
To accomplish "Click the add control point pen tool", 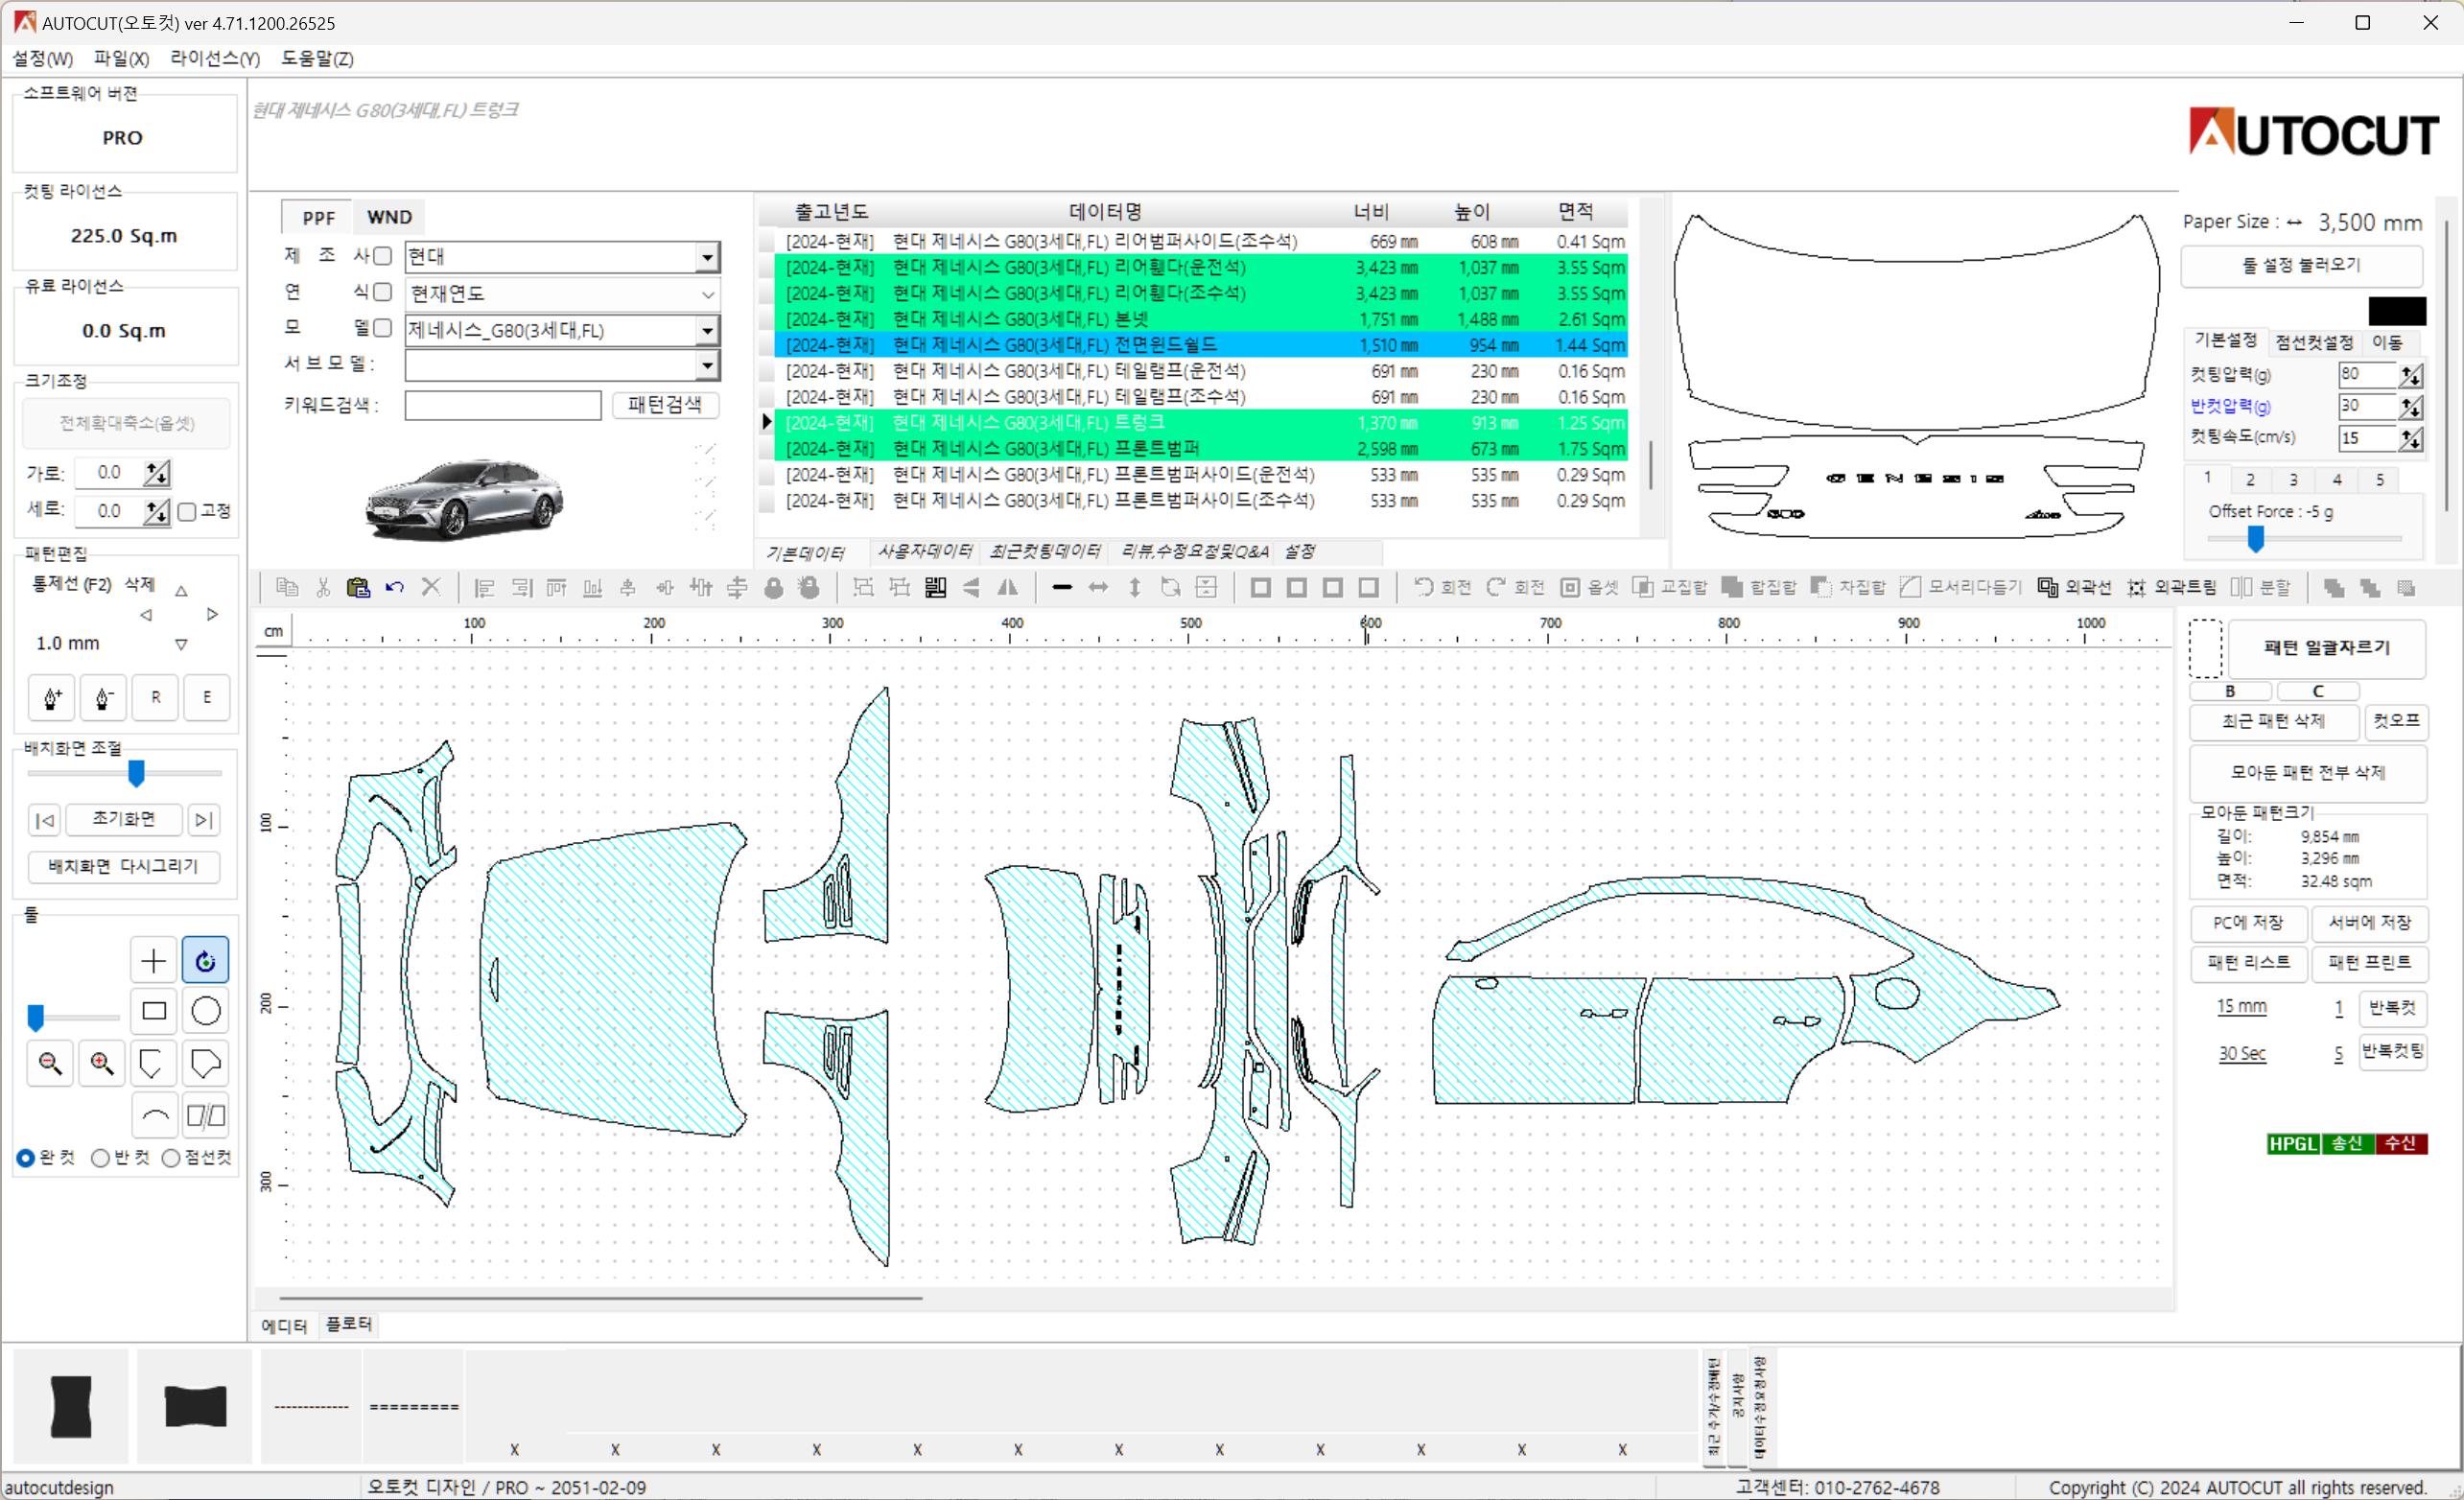I will 52,697.
